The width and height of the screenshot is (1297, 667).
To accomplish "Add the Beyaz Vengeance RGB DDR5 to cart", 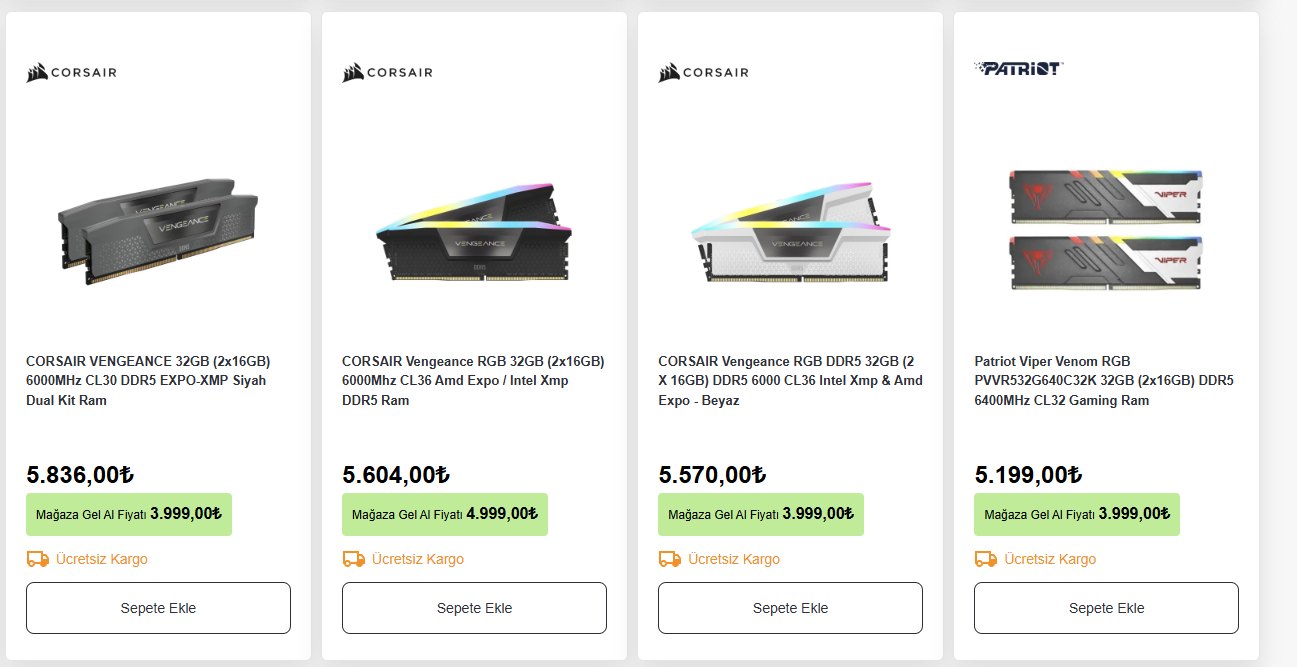I will (790, 608).
